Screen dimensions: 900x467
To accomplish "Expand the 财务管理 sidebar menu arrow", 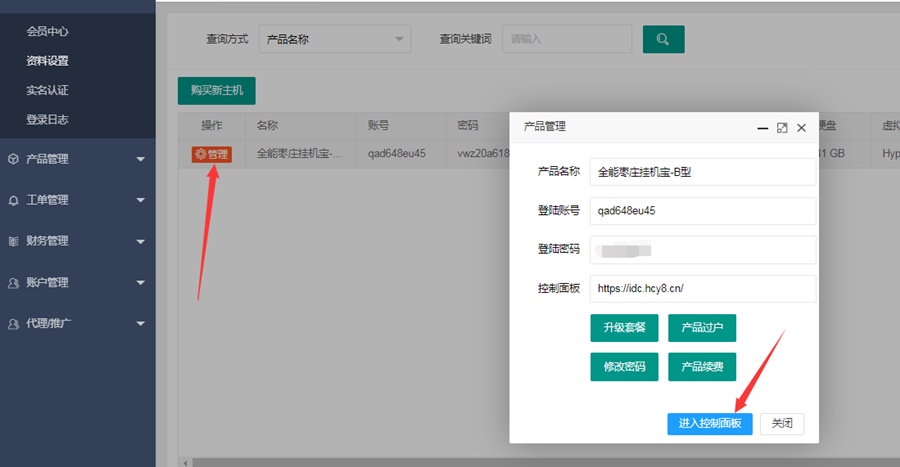I will 140,241.
